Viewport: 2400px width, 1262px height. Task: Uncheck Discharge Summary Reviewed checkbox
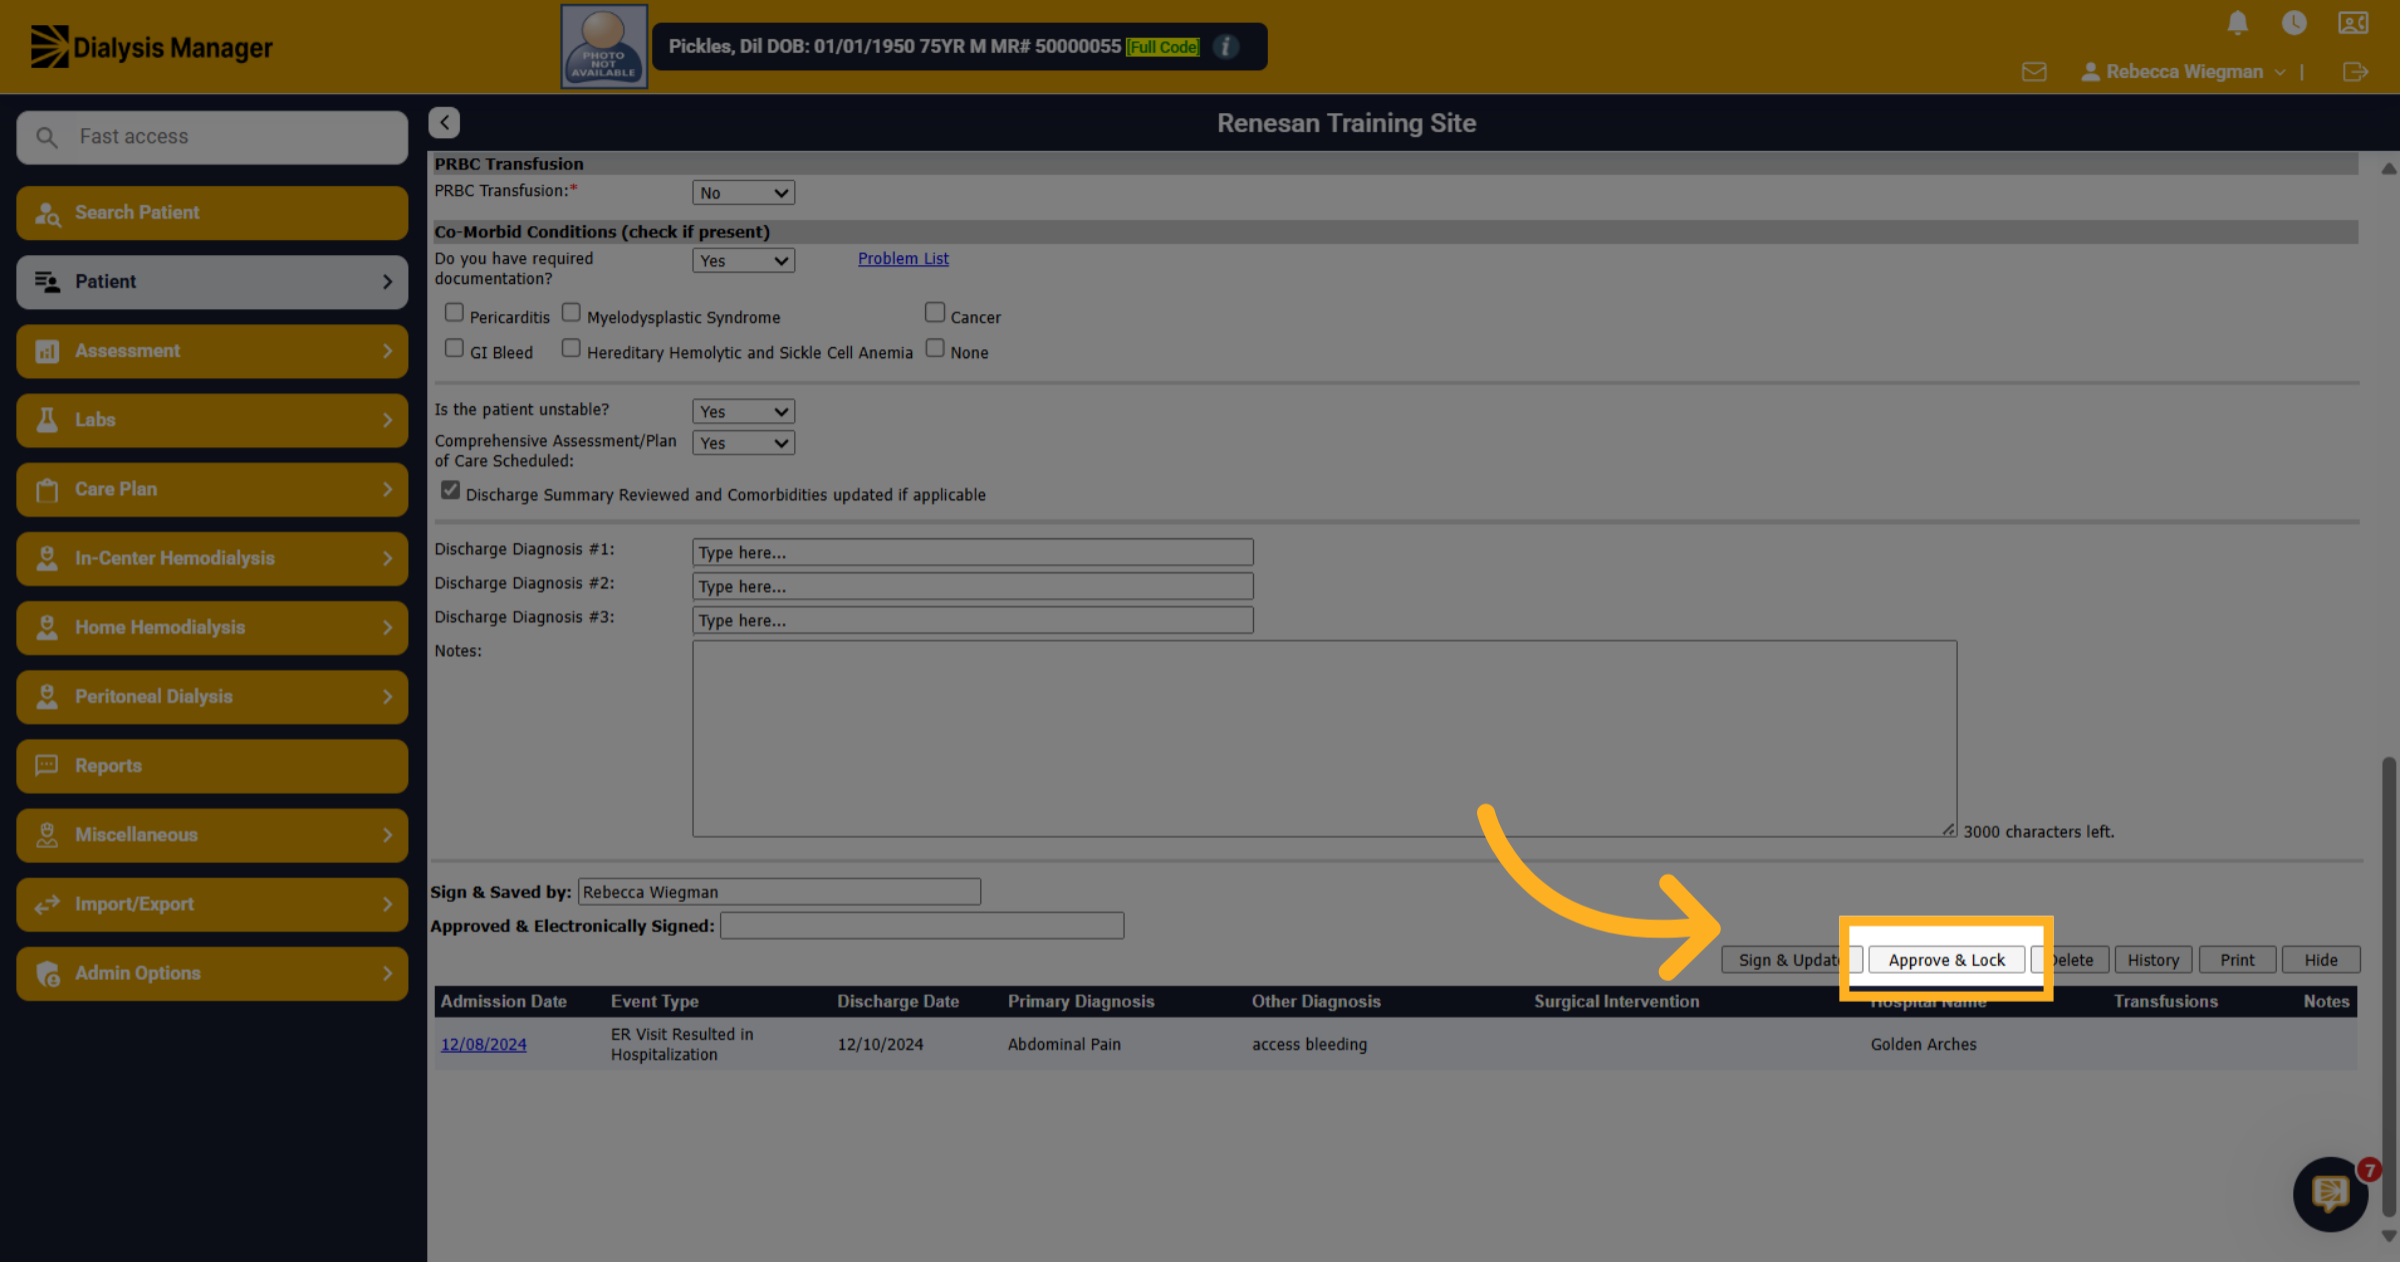pyautogui.click(x=451, y=490)
